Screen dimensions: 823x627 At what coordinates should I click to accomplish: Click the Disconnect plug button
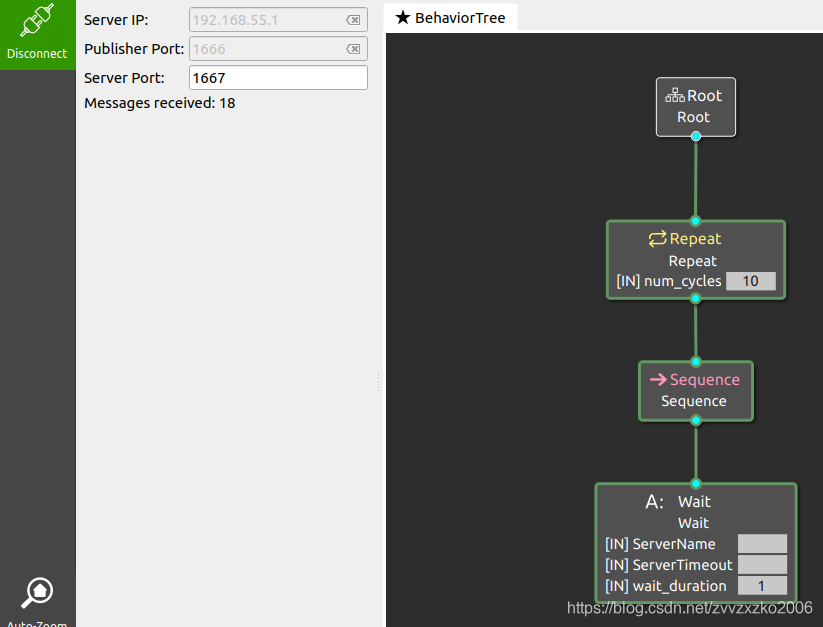[37, 35]
